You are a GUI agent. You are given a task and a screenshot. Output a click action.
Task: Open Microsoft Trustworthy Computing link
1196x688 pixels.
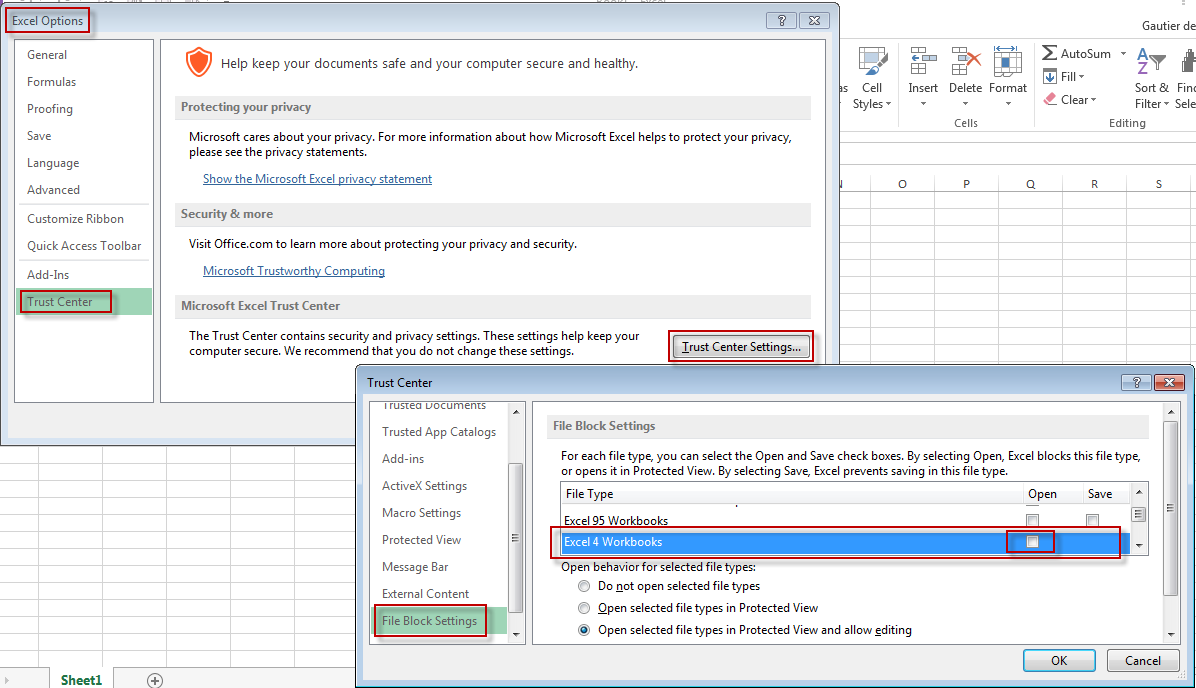point(294,271)
